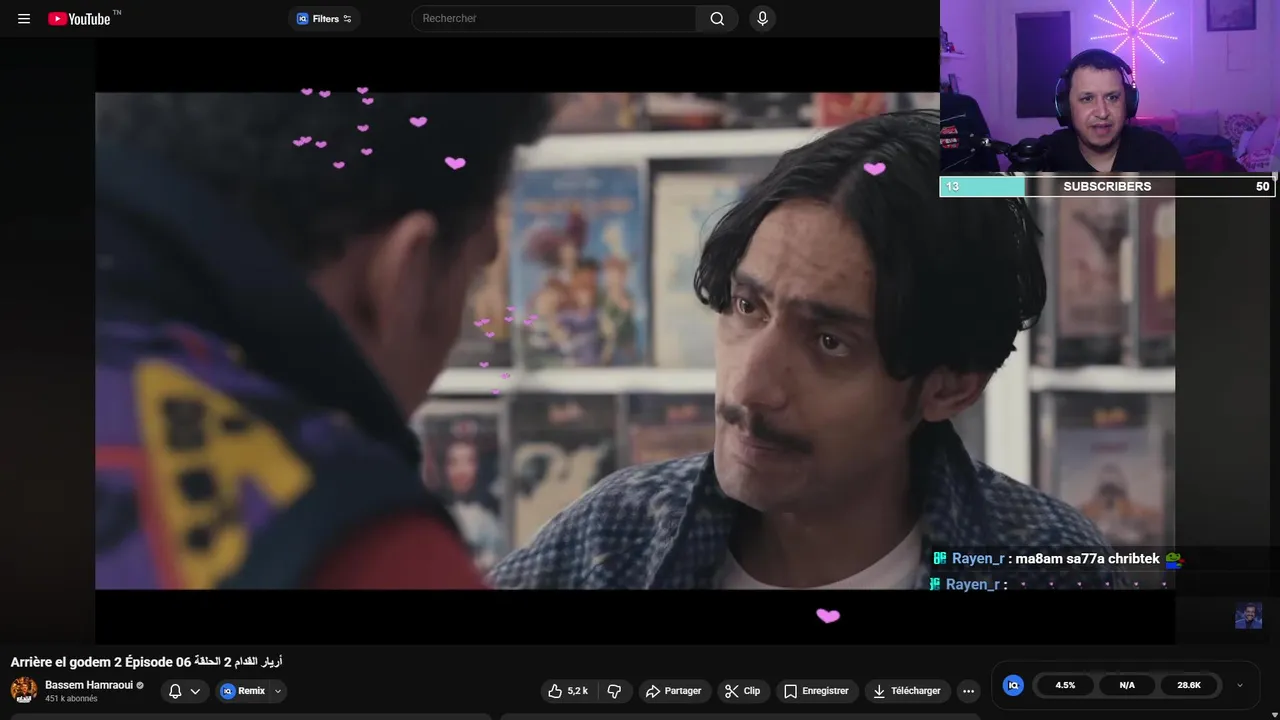Open the Bassem Hamraoui channel name link
This screenshot has height=720, width=1280.
(90, 685)
